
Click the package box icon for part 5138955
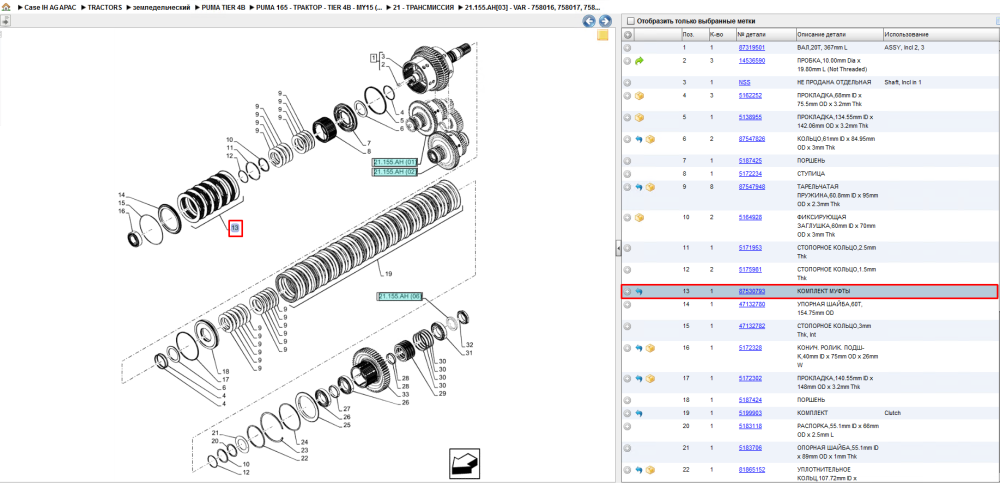640,117
